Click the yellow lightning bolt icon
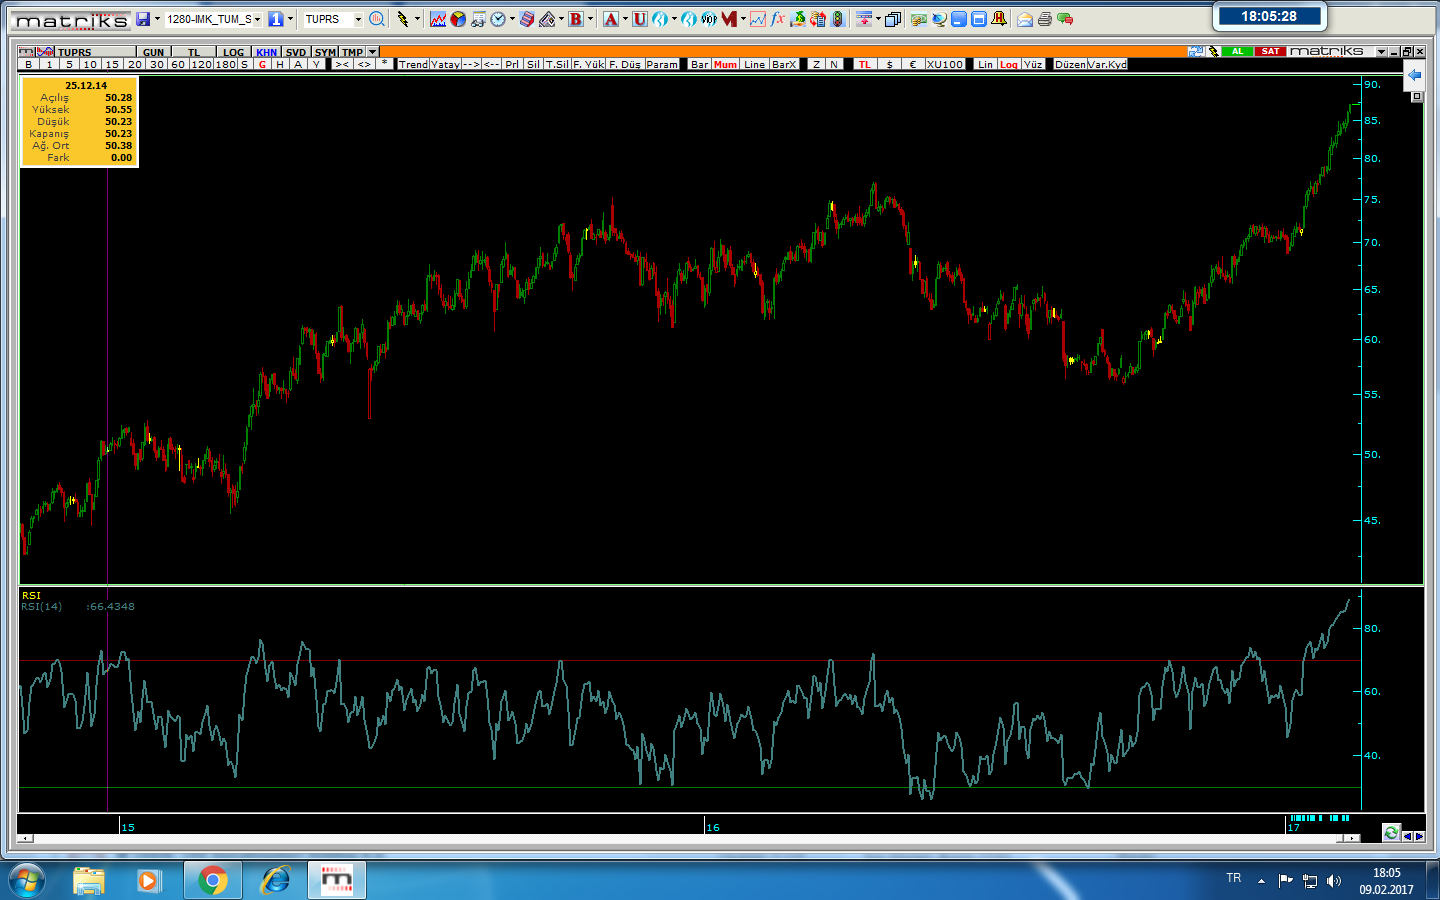 [x=403, y=19]
